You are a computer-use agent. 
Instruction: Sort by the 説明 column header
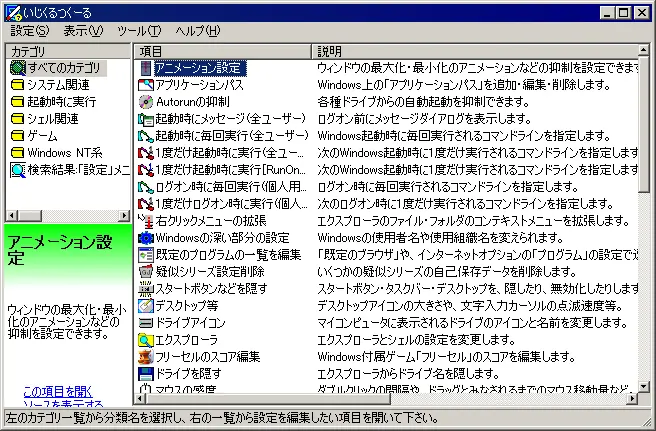point(475,51)
